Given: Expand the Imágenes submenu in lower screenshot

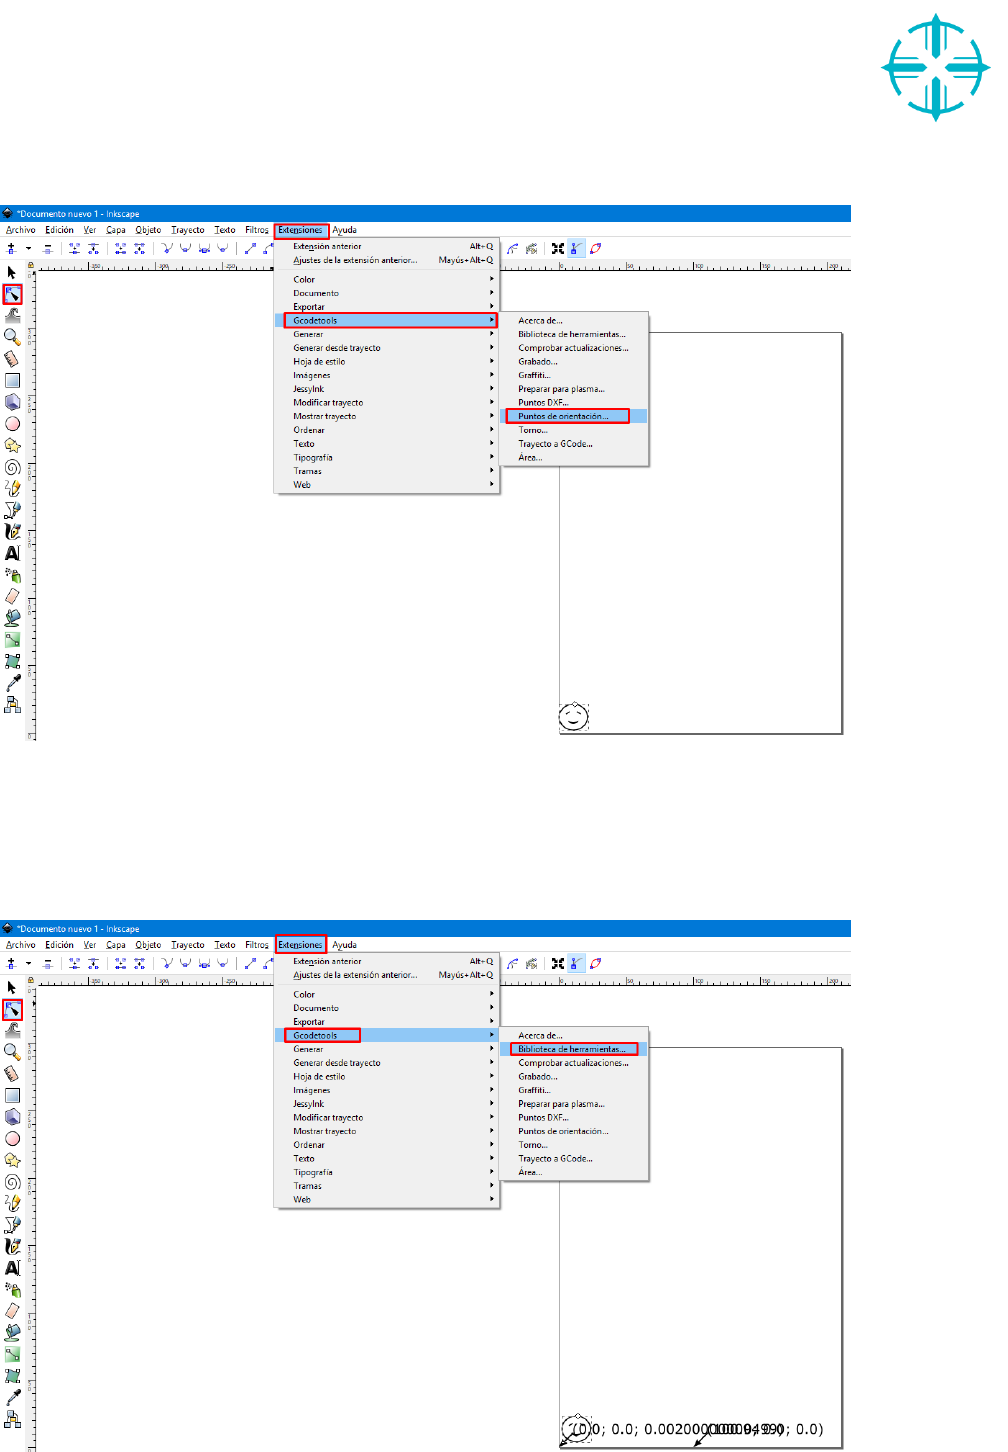Looking at the screenshot, I should point(386,1090).
